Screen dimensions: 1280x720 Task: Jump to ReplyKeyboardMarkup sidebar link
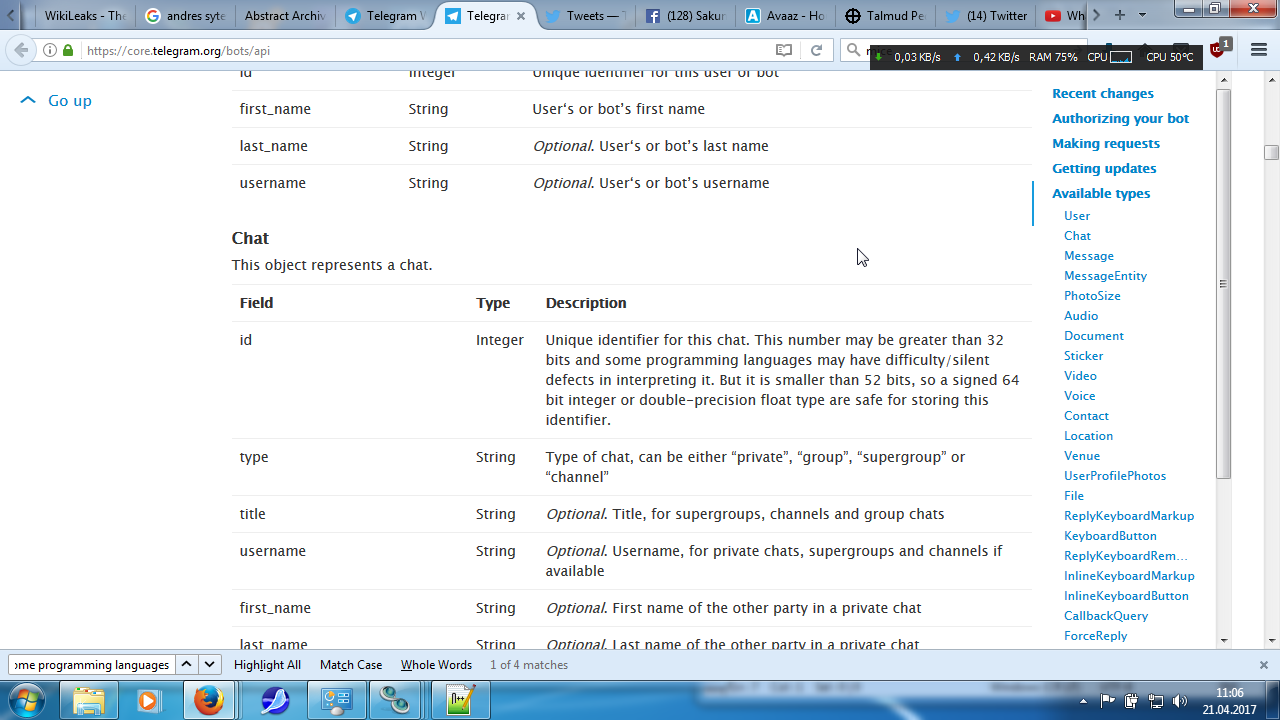[x=1129, y=516]
